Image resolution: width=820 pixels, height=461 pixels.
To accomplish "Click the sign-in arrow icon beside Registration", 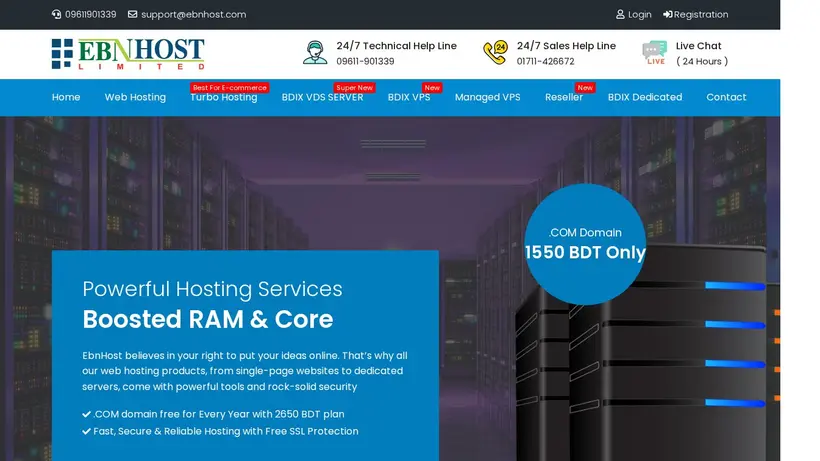I will tap(668, 15).
